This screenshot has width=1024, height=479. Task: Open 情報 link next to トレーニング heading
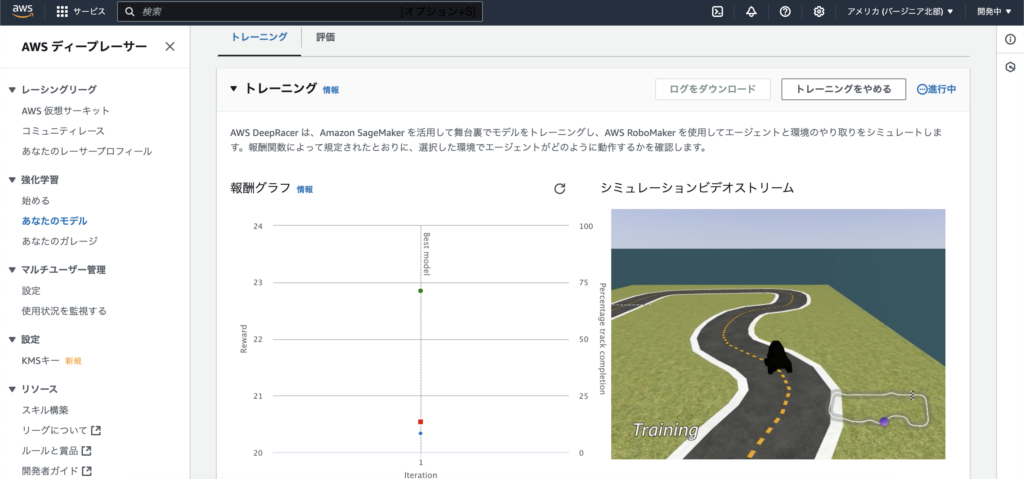[330, 90]
